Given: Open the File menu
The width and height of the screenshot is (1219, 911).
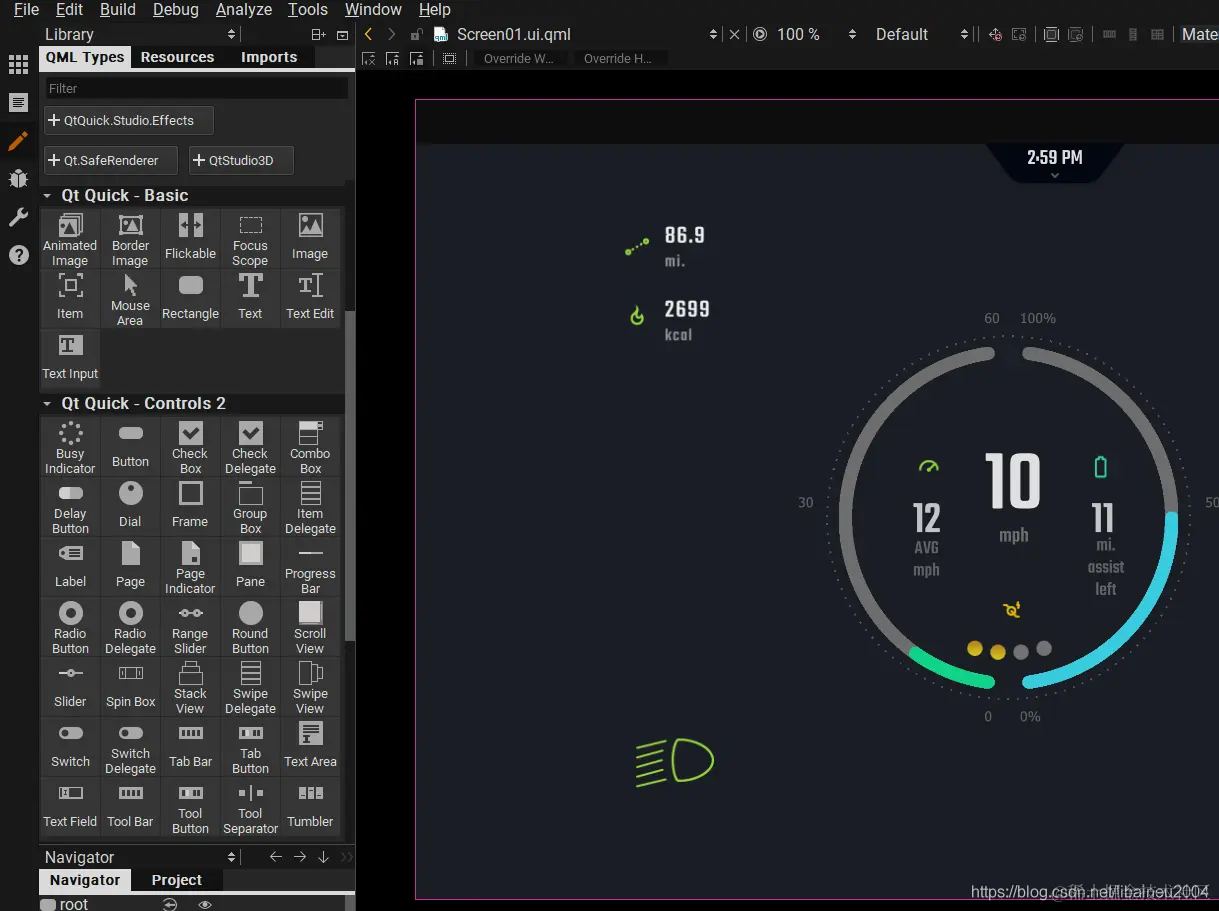Looking at the screenshot, I should click(26, 9).
